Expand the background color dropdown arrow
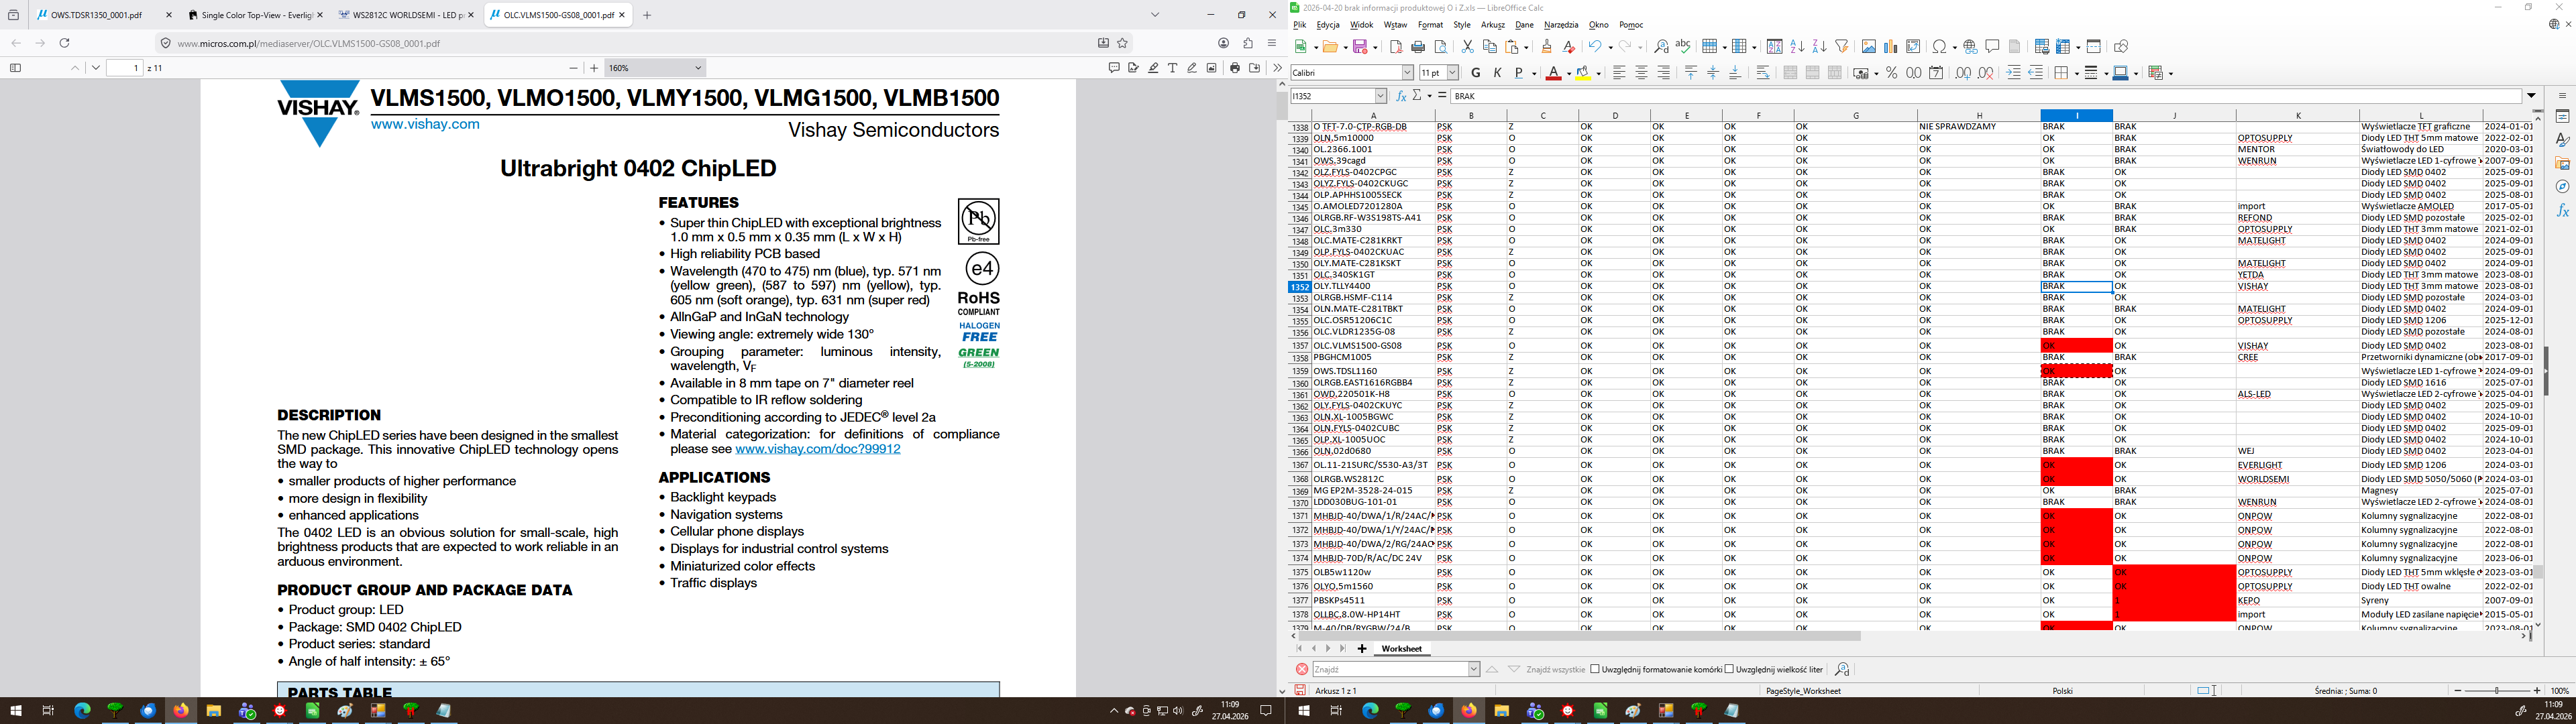The width and height of the screenshot is (2576, 724). (1599, 73)
